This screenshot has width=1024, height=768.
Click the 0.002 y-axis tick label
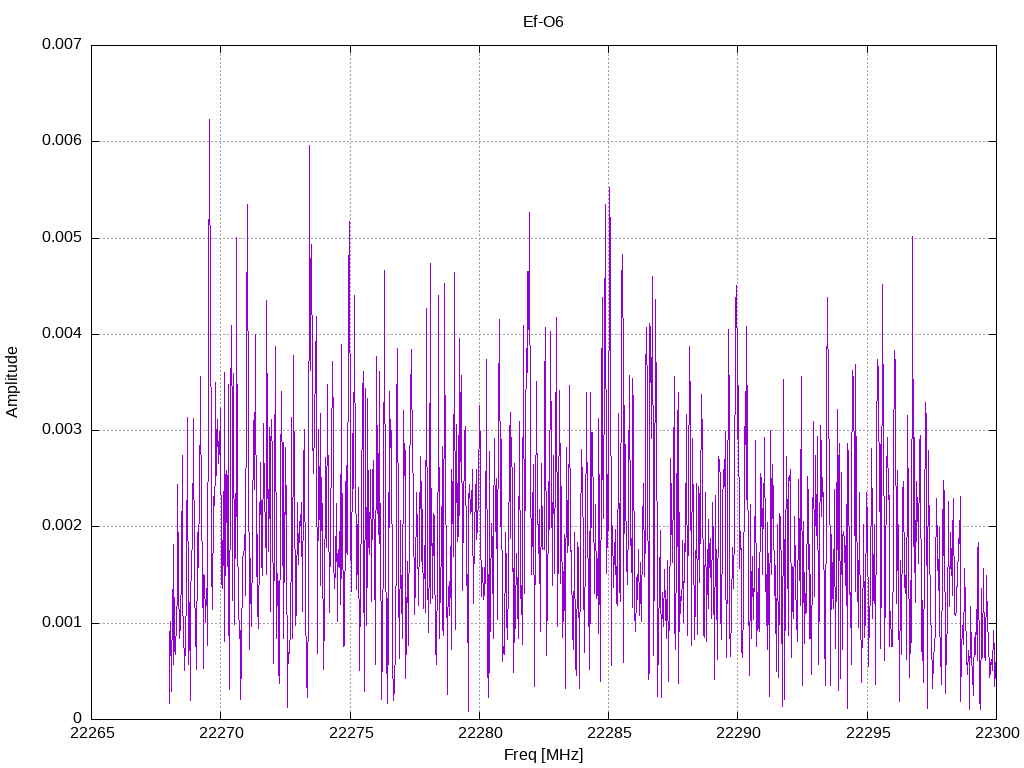click(62, 526)
